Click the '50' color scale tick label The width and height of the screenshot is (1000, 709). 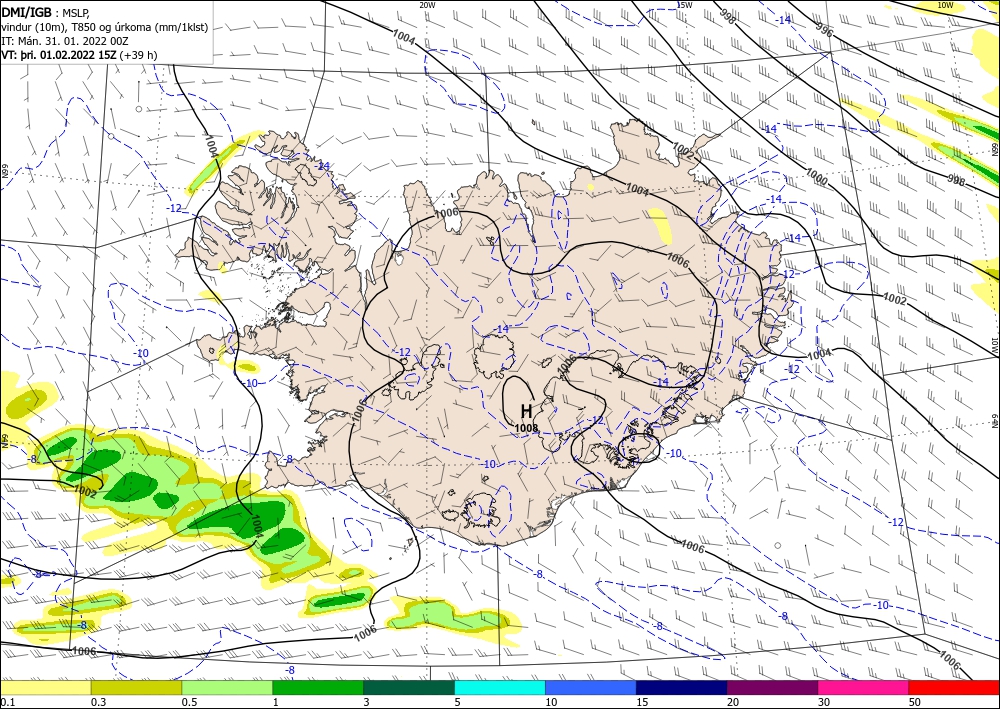tap(915, 702)
